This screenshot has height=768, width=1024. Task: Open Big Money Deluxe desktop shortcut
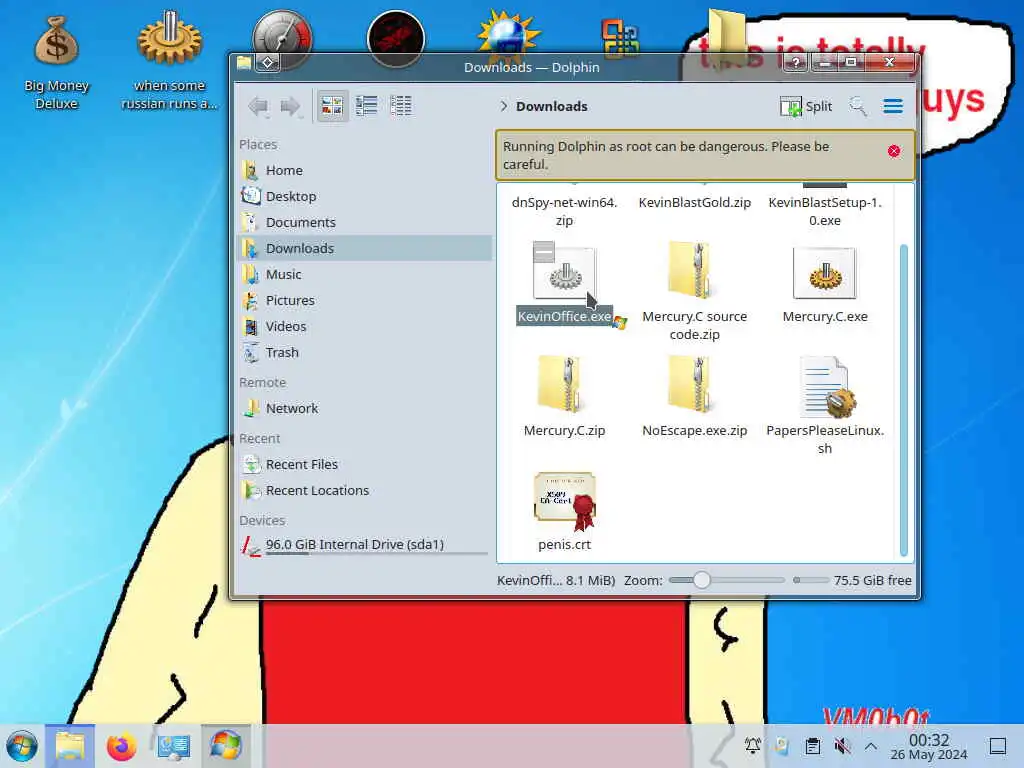(x=56, y=64)
